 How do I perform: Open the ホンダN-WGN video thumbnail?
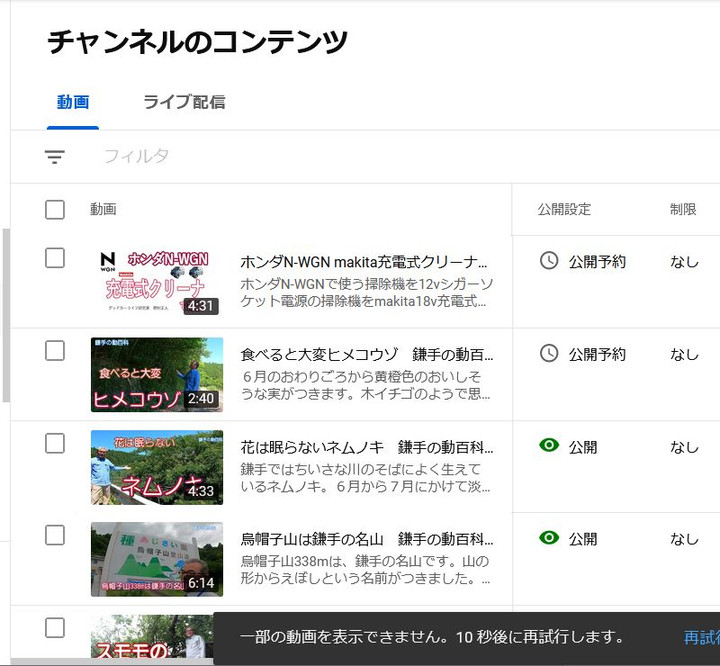coord(157,282)
